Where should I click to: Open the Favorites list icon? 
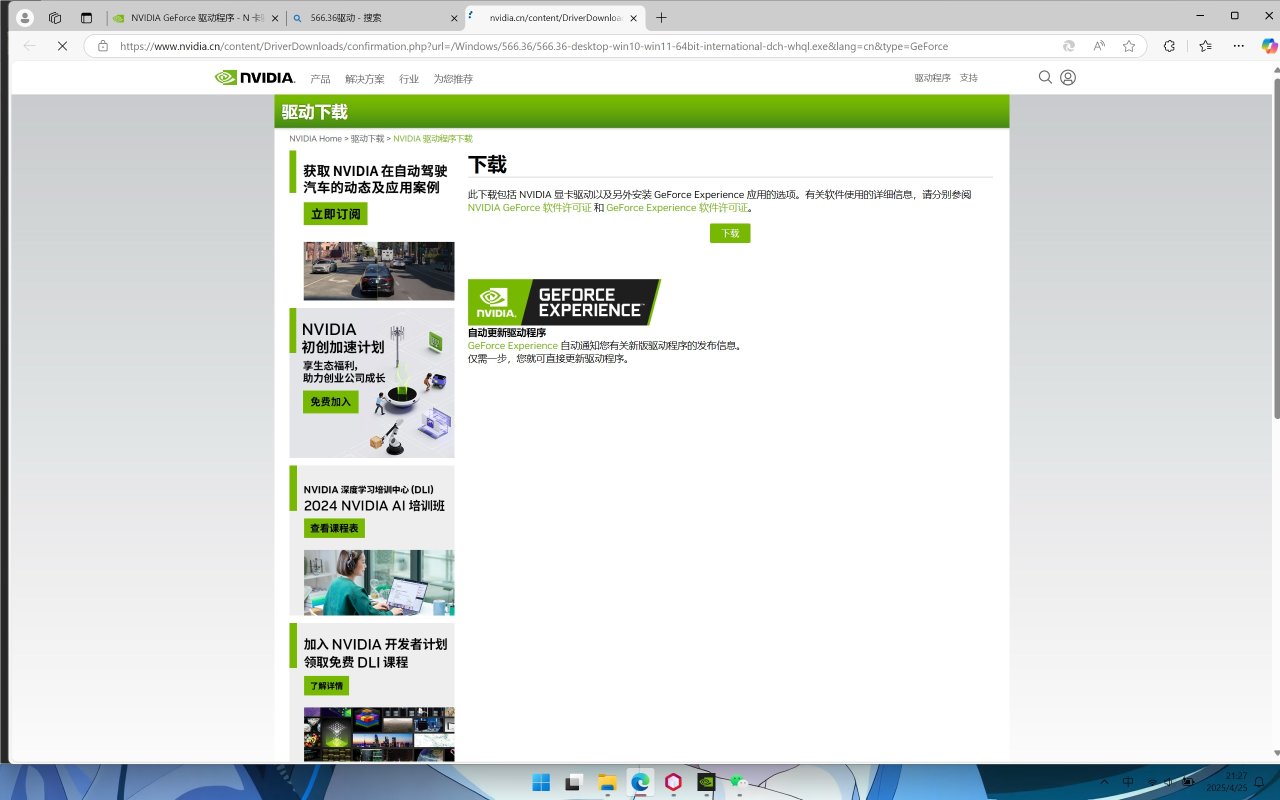[x=1205, y=46]
